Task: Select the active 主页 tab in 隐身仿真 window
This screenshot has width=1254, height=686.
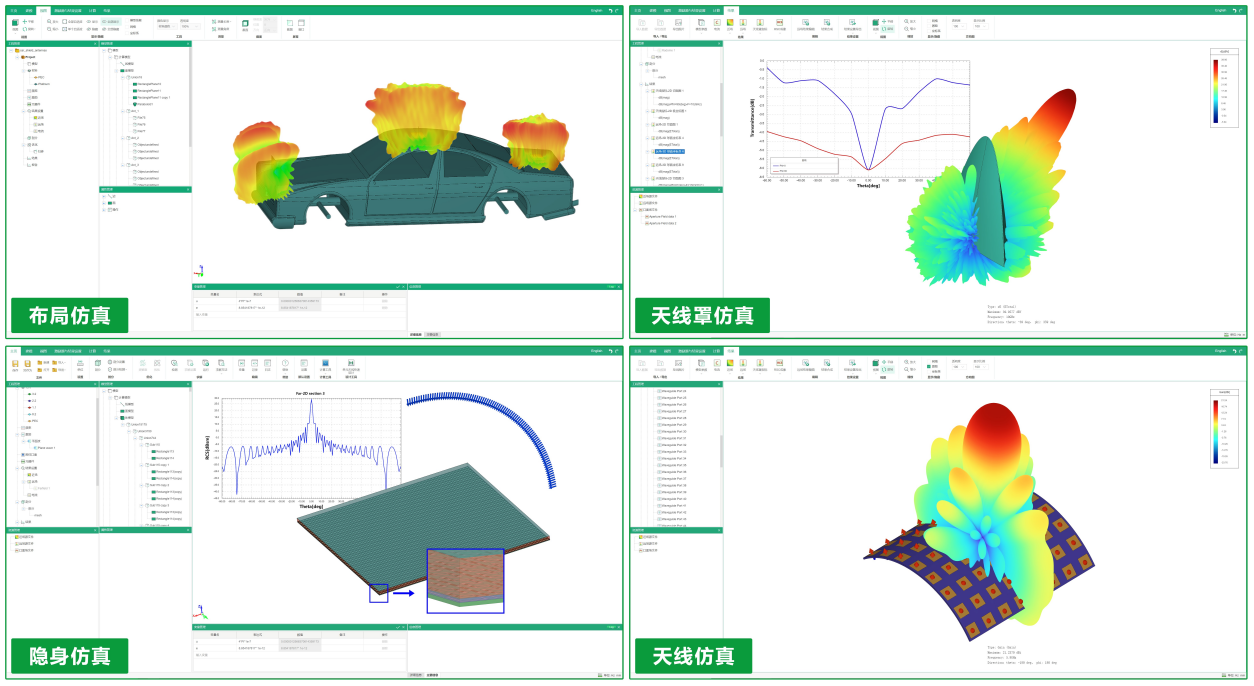Action: coord(13,351)
